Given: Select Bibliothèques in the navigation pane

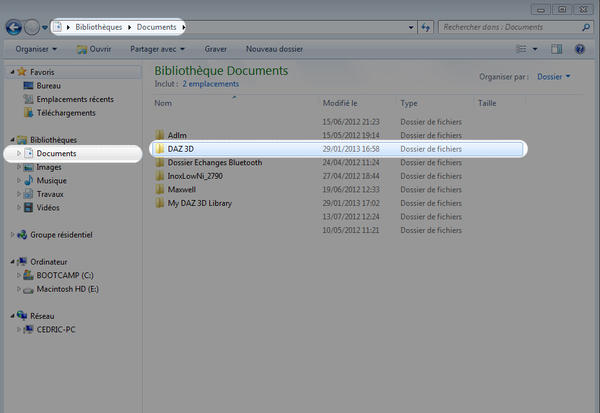Looking at the screenshot, I should (x=53, y=140).
